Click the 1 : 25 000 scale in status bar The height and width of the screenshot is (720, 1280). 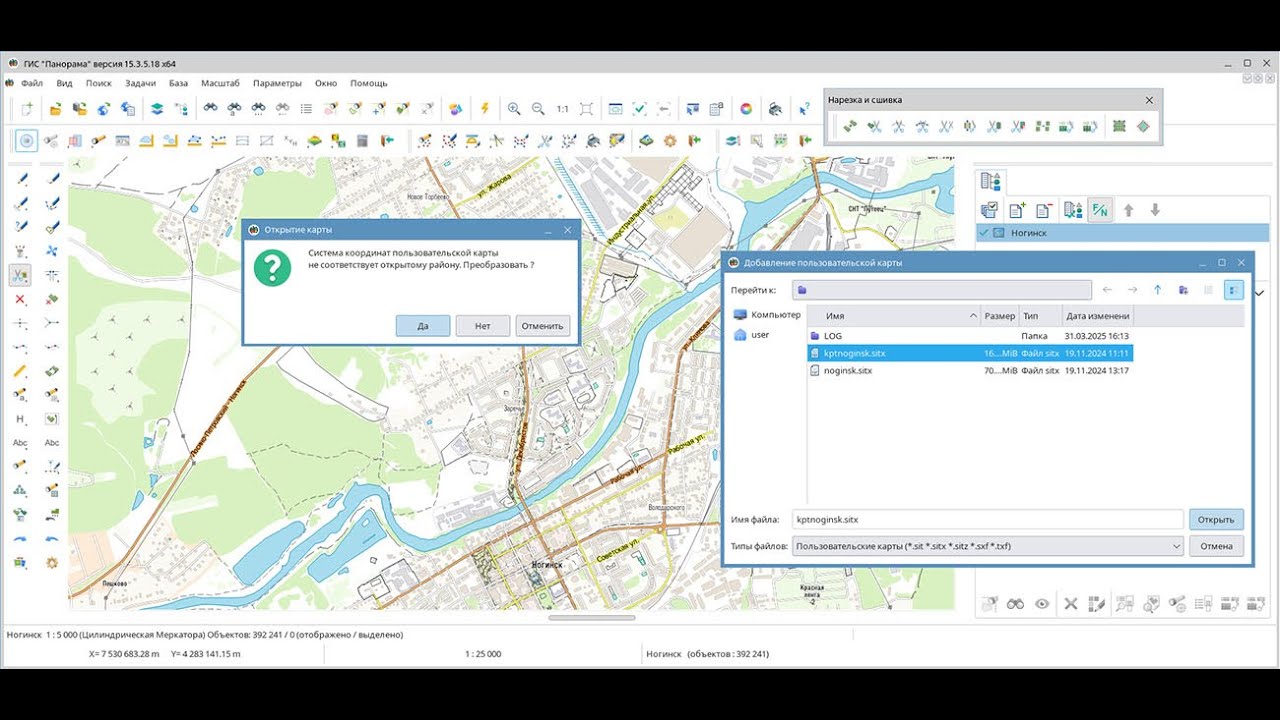[483, 654]
